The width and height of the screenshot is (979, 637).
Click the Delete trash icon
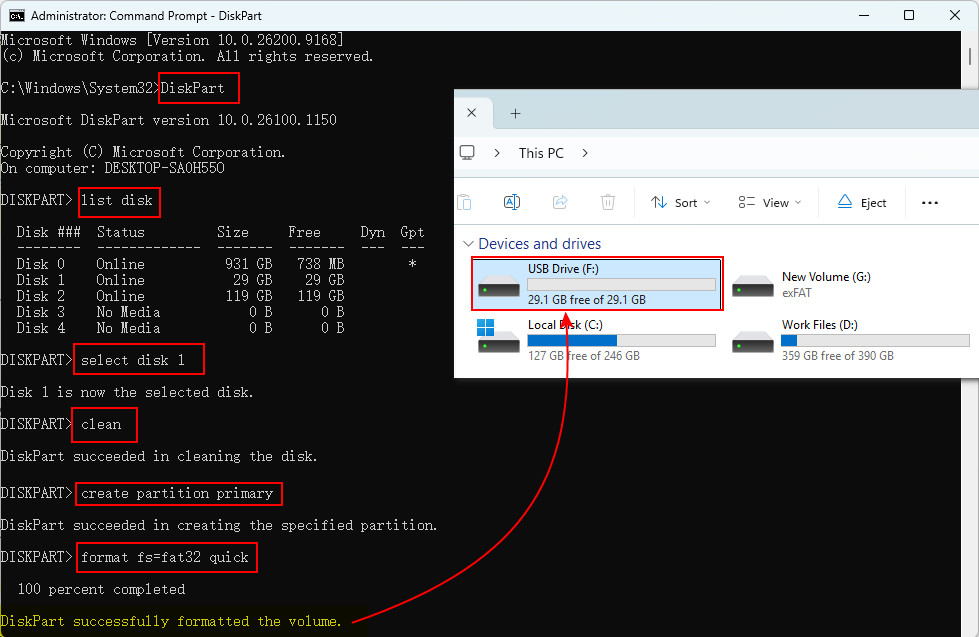tap(608, 202)
